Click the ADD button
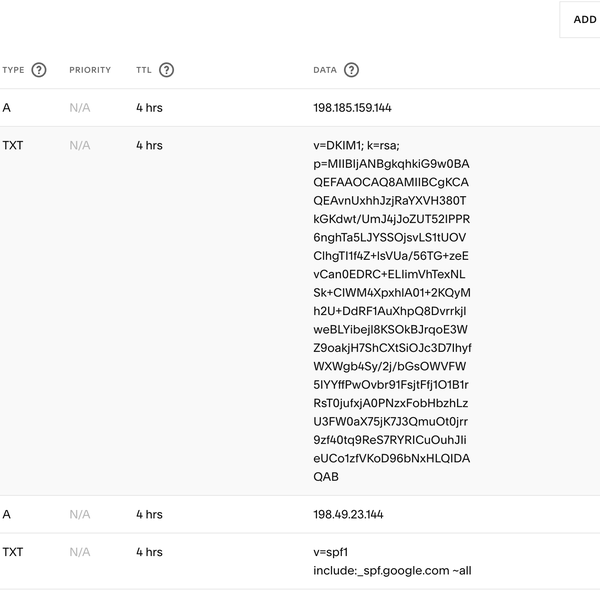Viewport: 600px width, 600px height. [583, 19]
